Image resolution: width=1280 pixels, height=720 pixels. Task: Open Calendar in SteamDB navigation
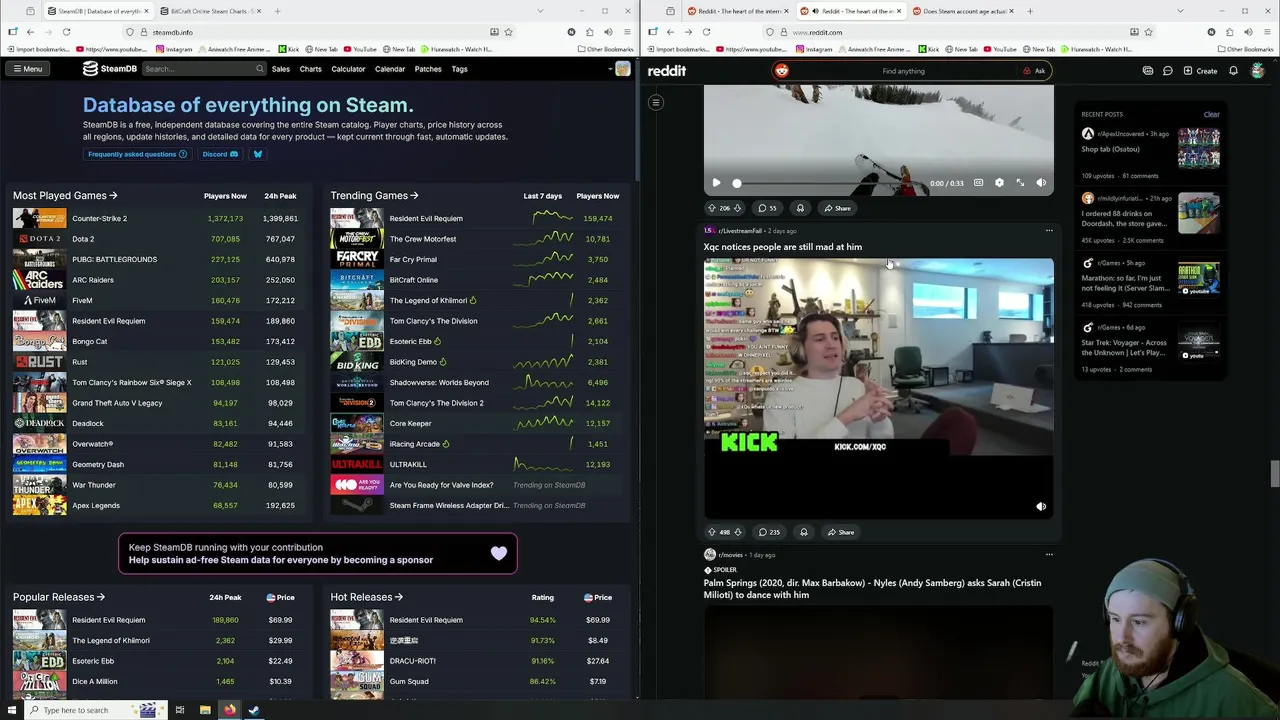pos(390,69)
